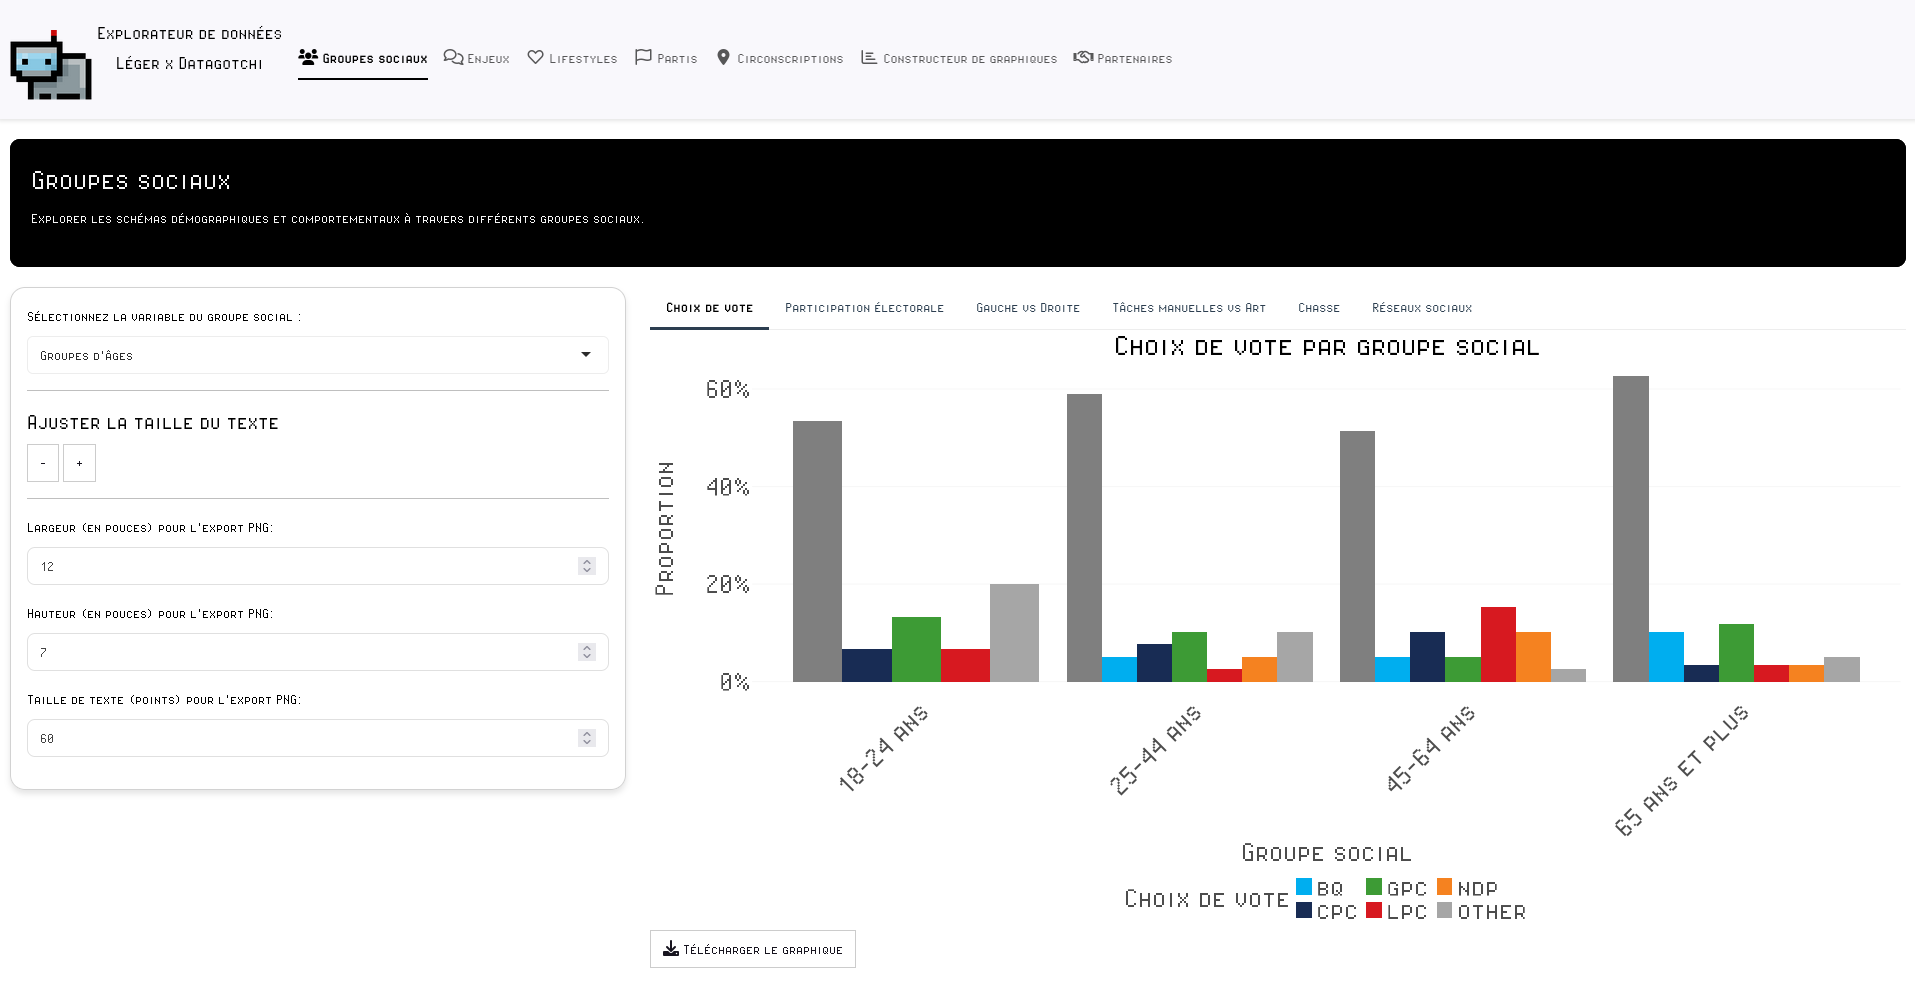This screenshot has width=1915, height=991.
Task: Click the Circonscriptions map pin icon
Action: pyautogui.click(x=724, y=57)
